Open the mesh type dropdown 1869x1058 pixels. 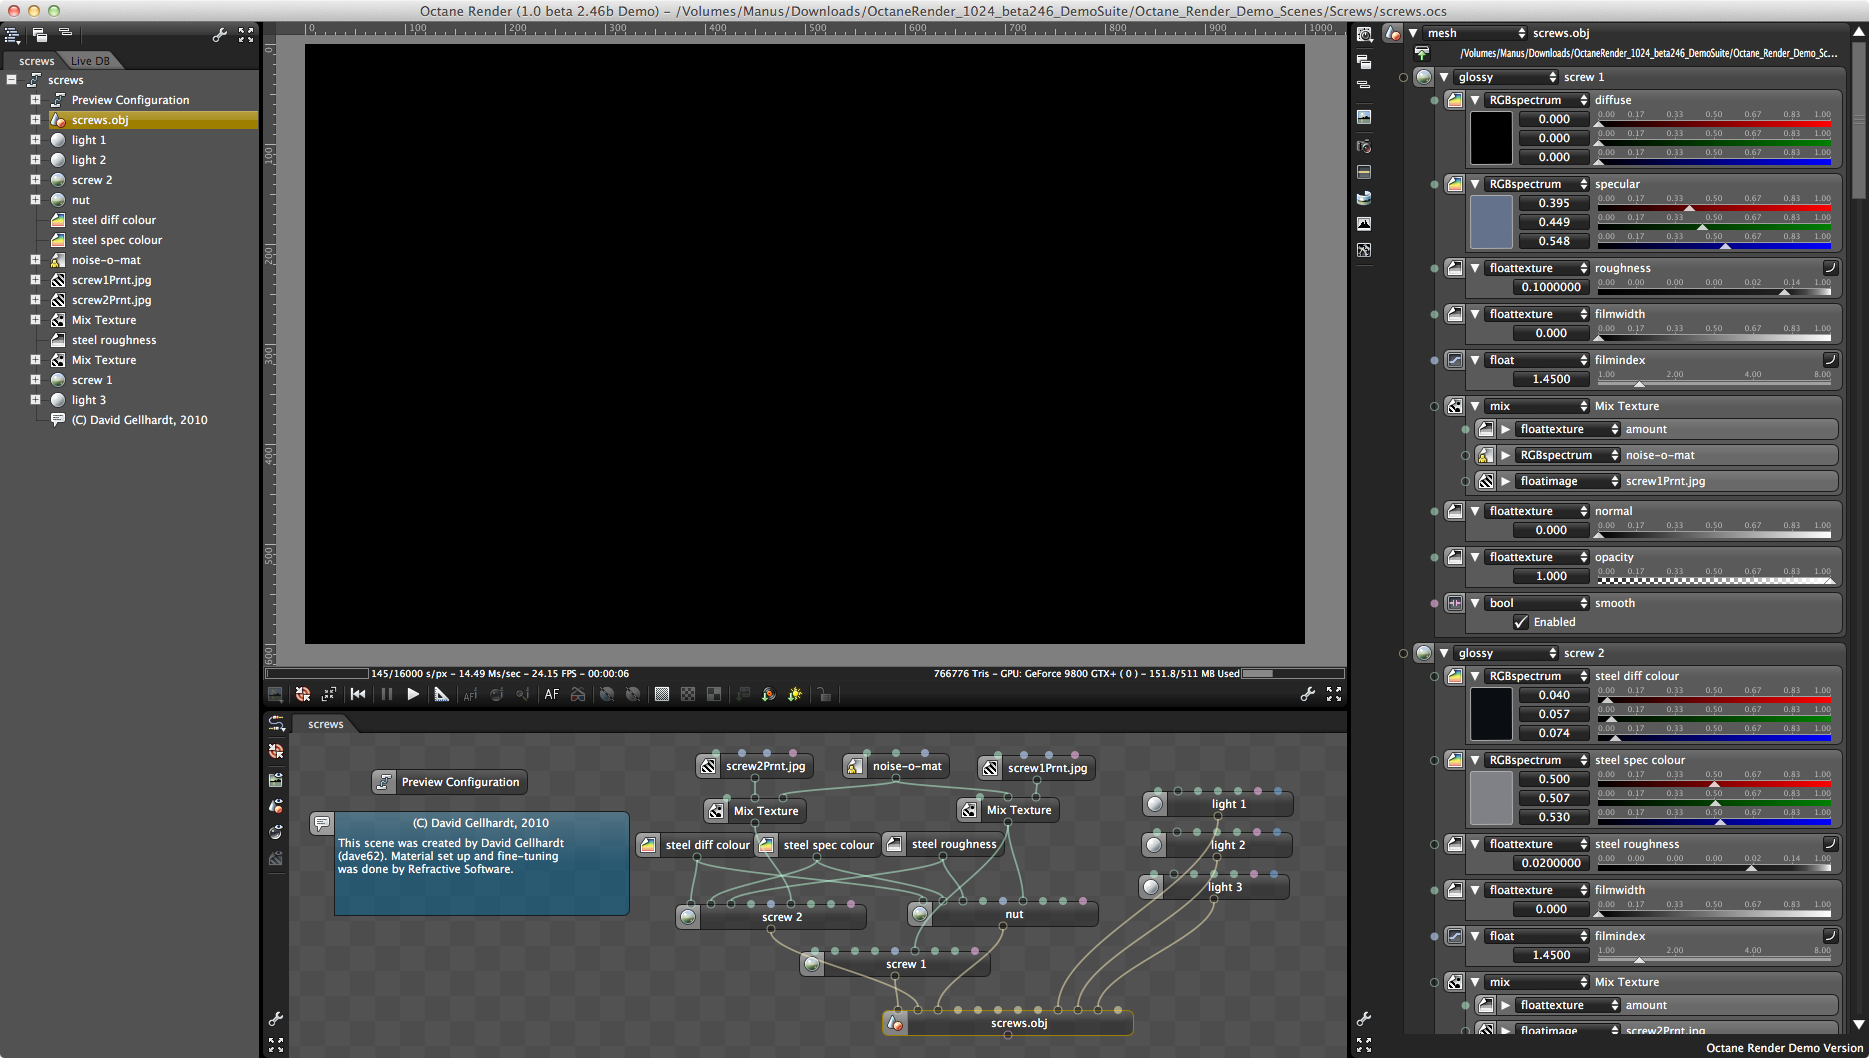pos(1475,33)
